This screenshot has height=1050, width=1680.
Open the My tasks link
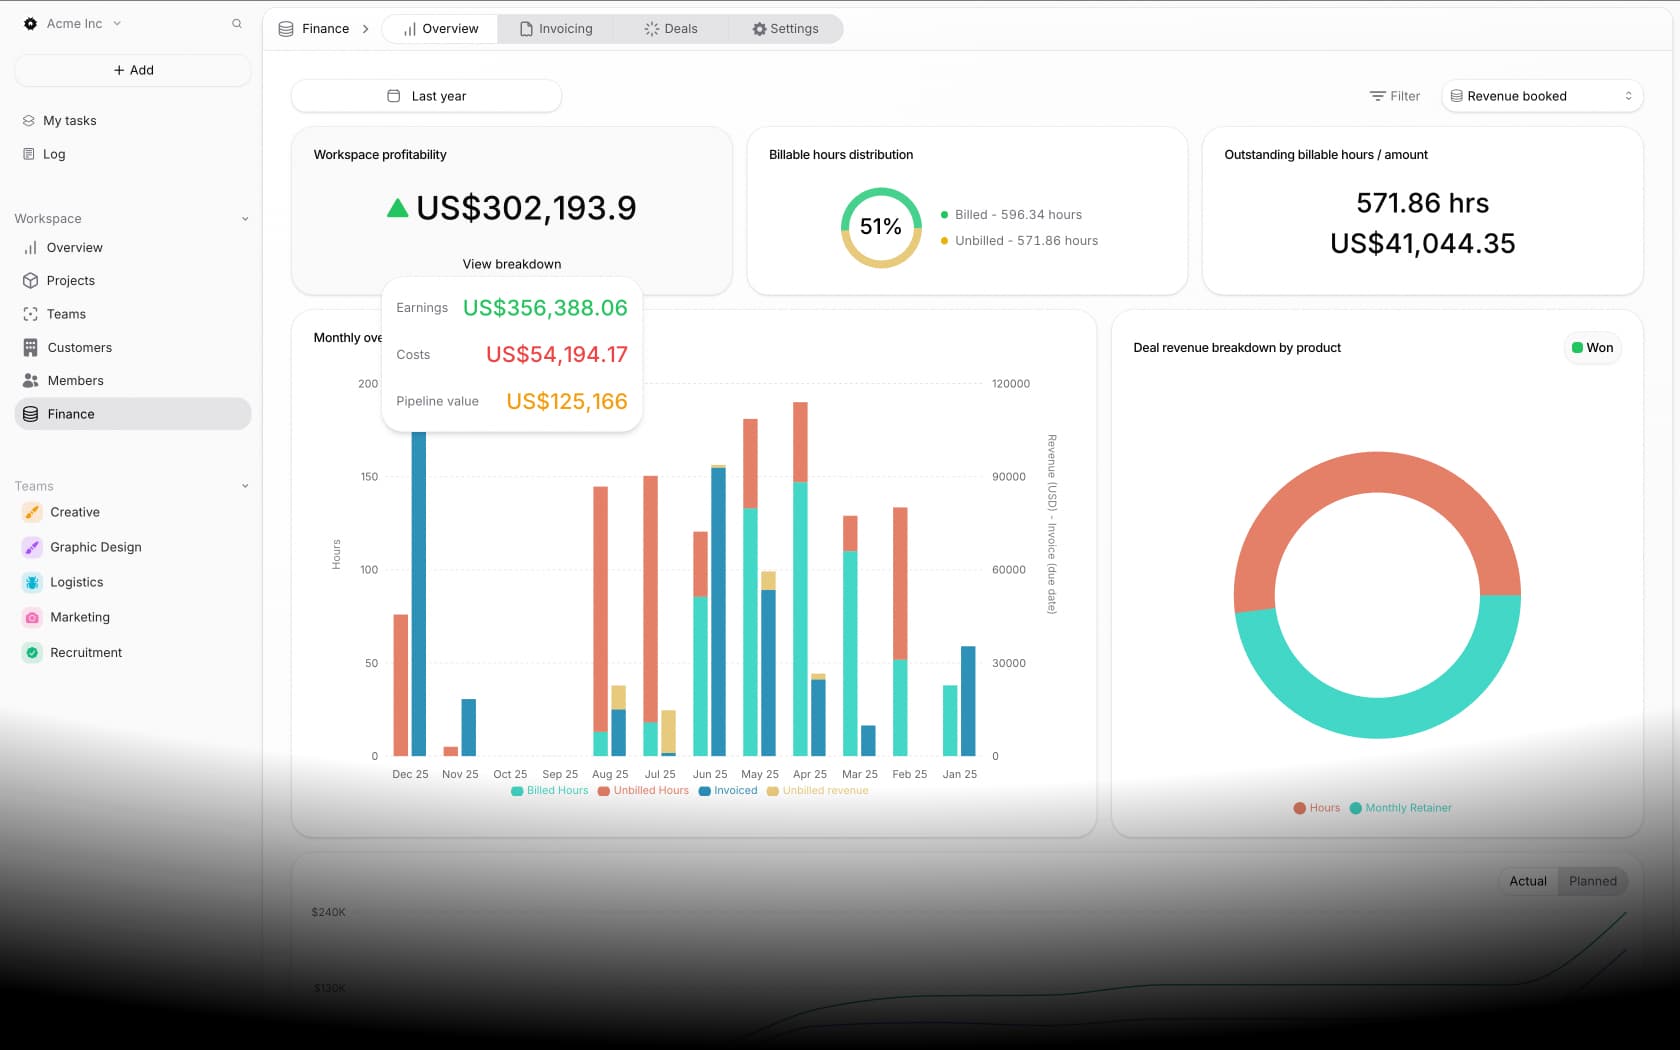pos(133,121)
